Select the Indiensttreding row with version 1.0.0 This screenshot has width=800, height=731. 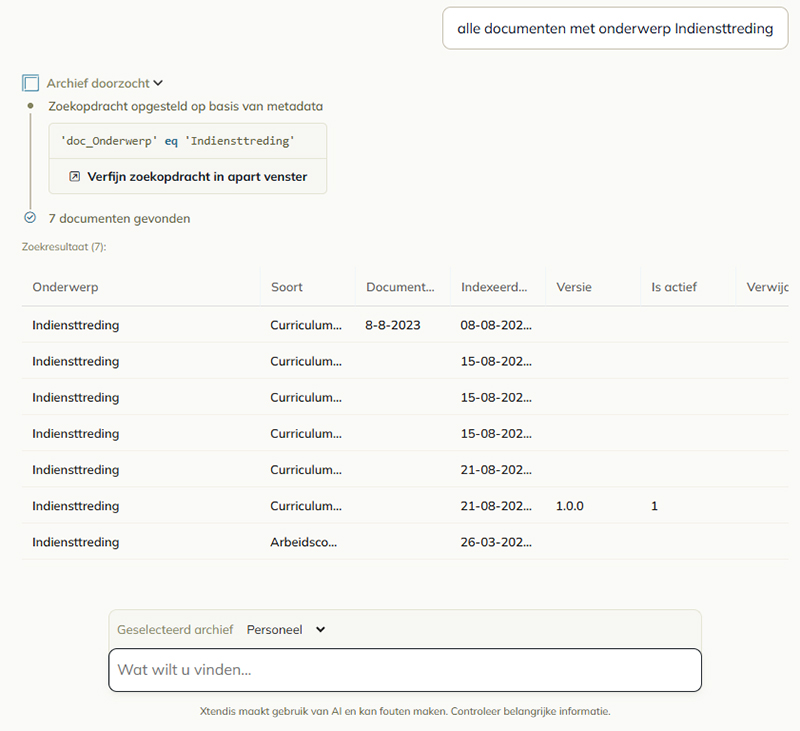pyautogui.click(x=405, y=506)
